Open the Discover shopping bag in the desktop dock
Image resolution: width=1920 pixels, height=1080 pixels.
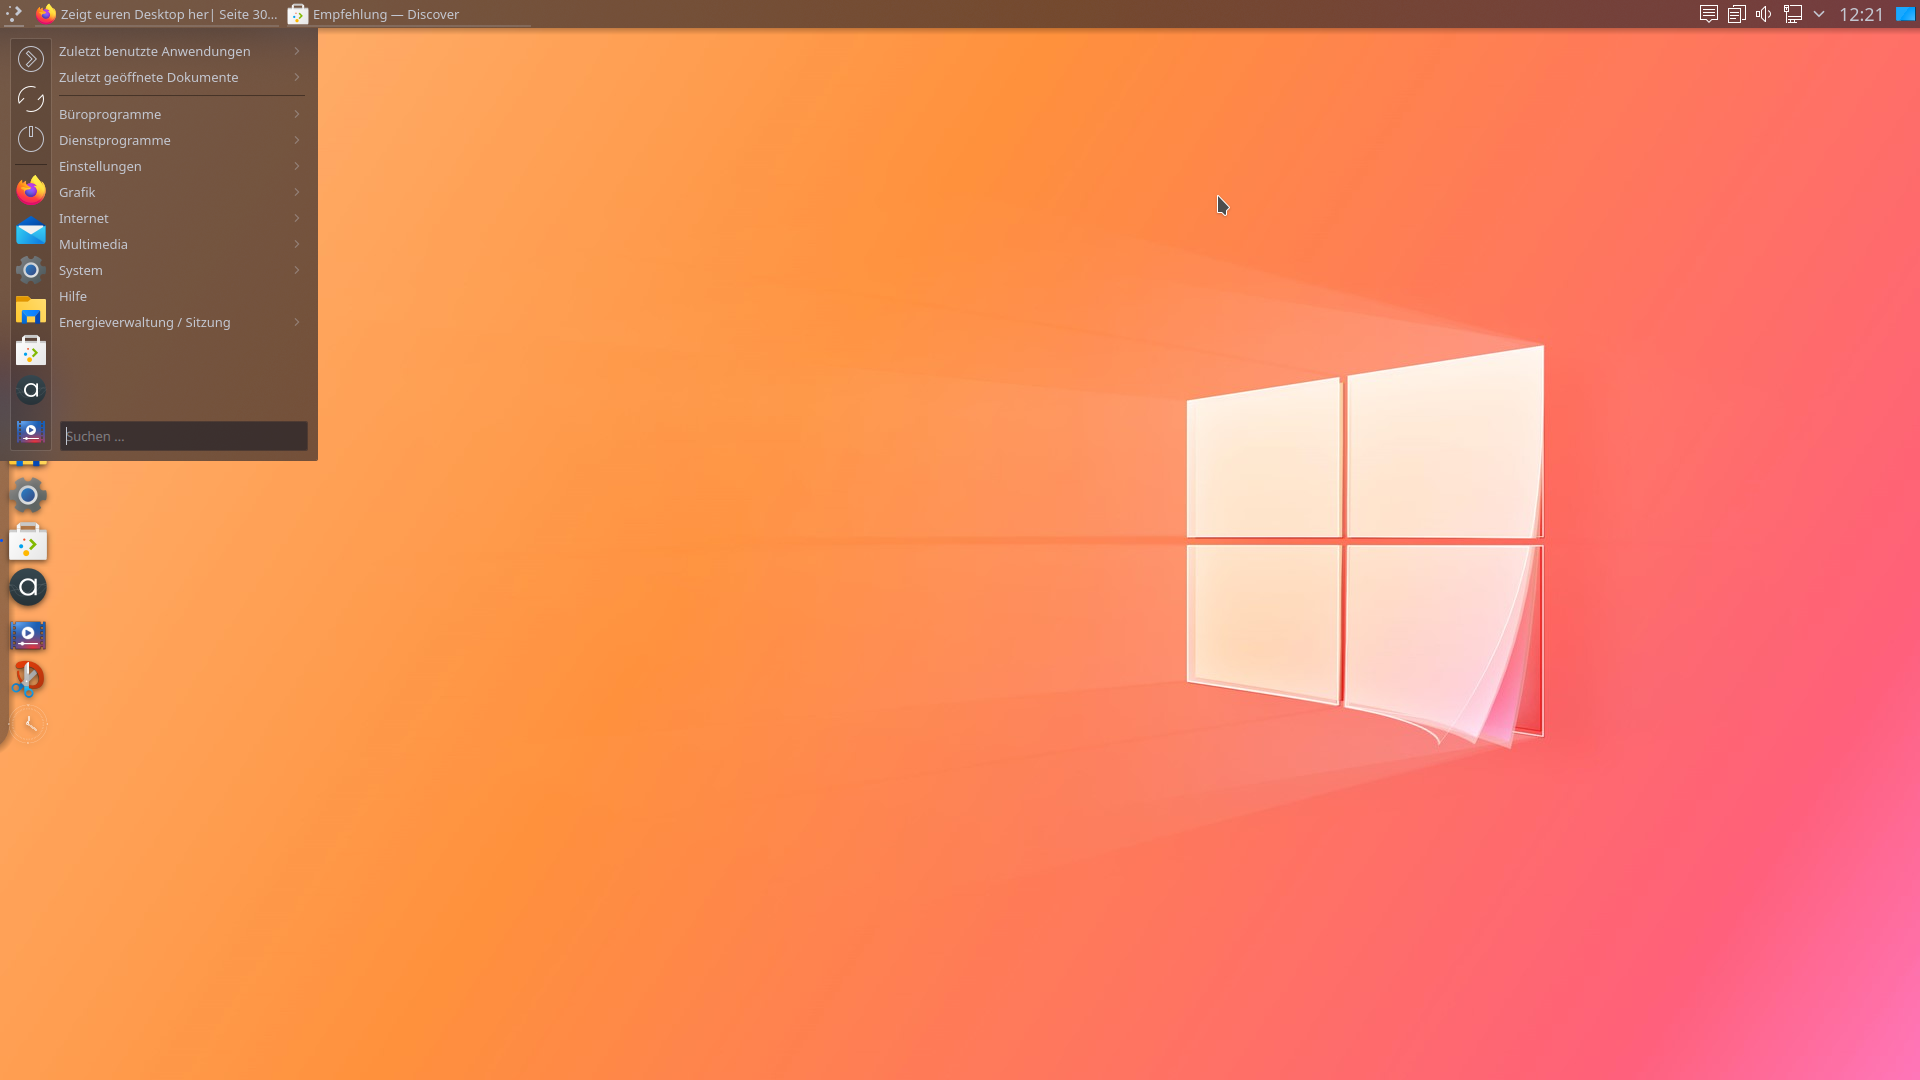coord(28,542)
